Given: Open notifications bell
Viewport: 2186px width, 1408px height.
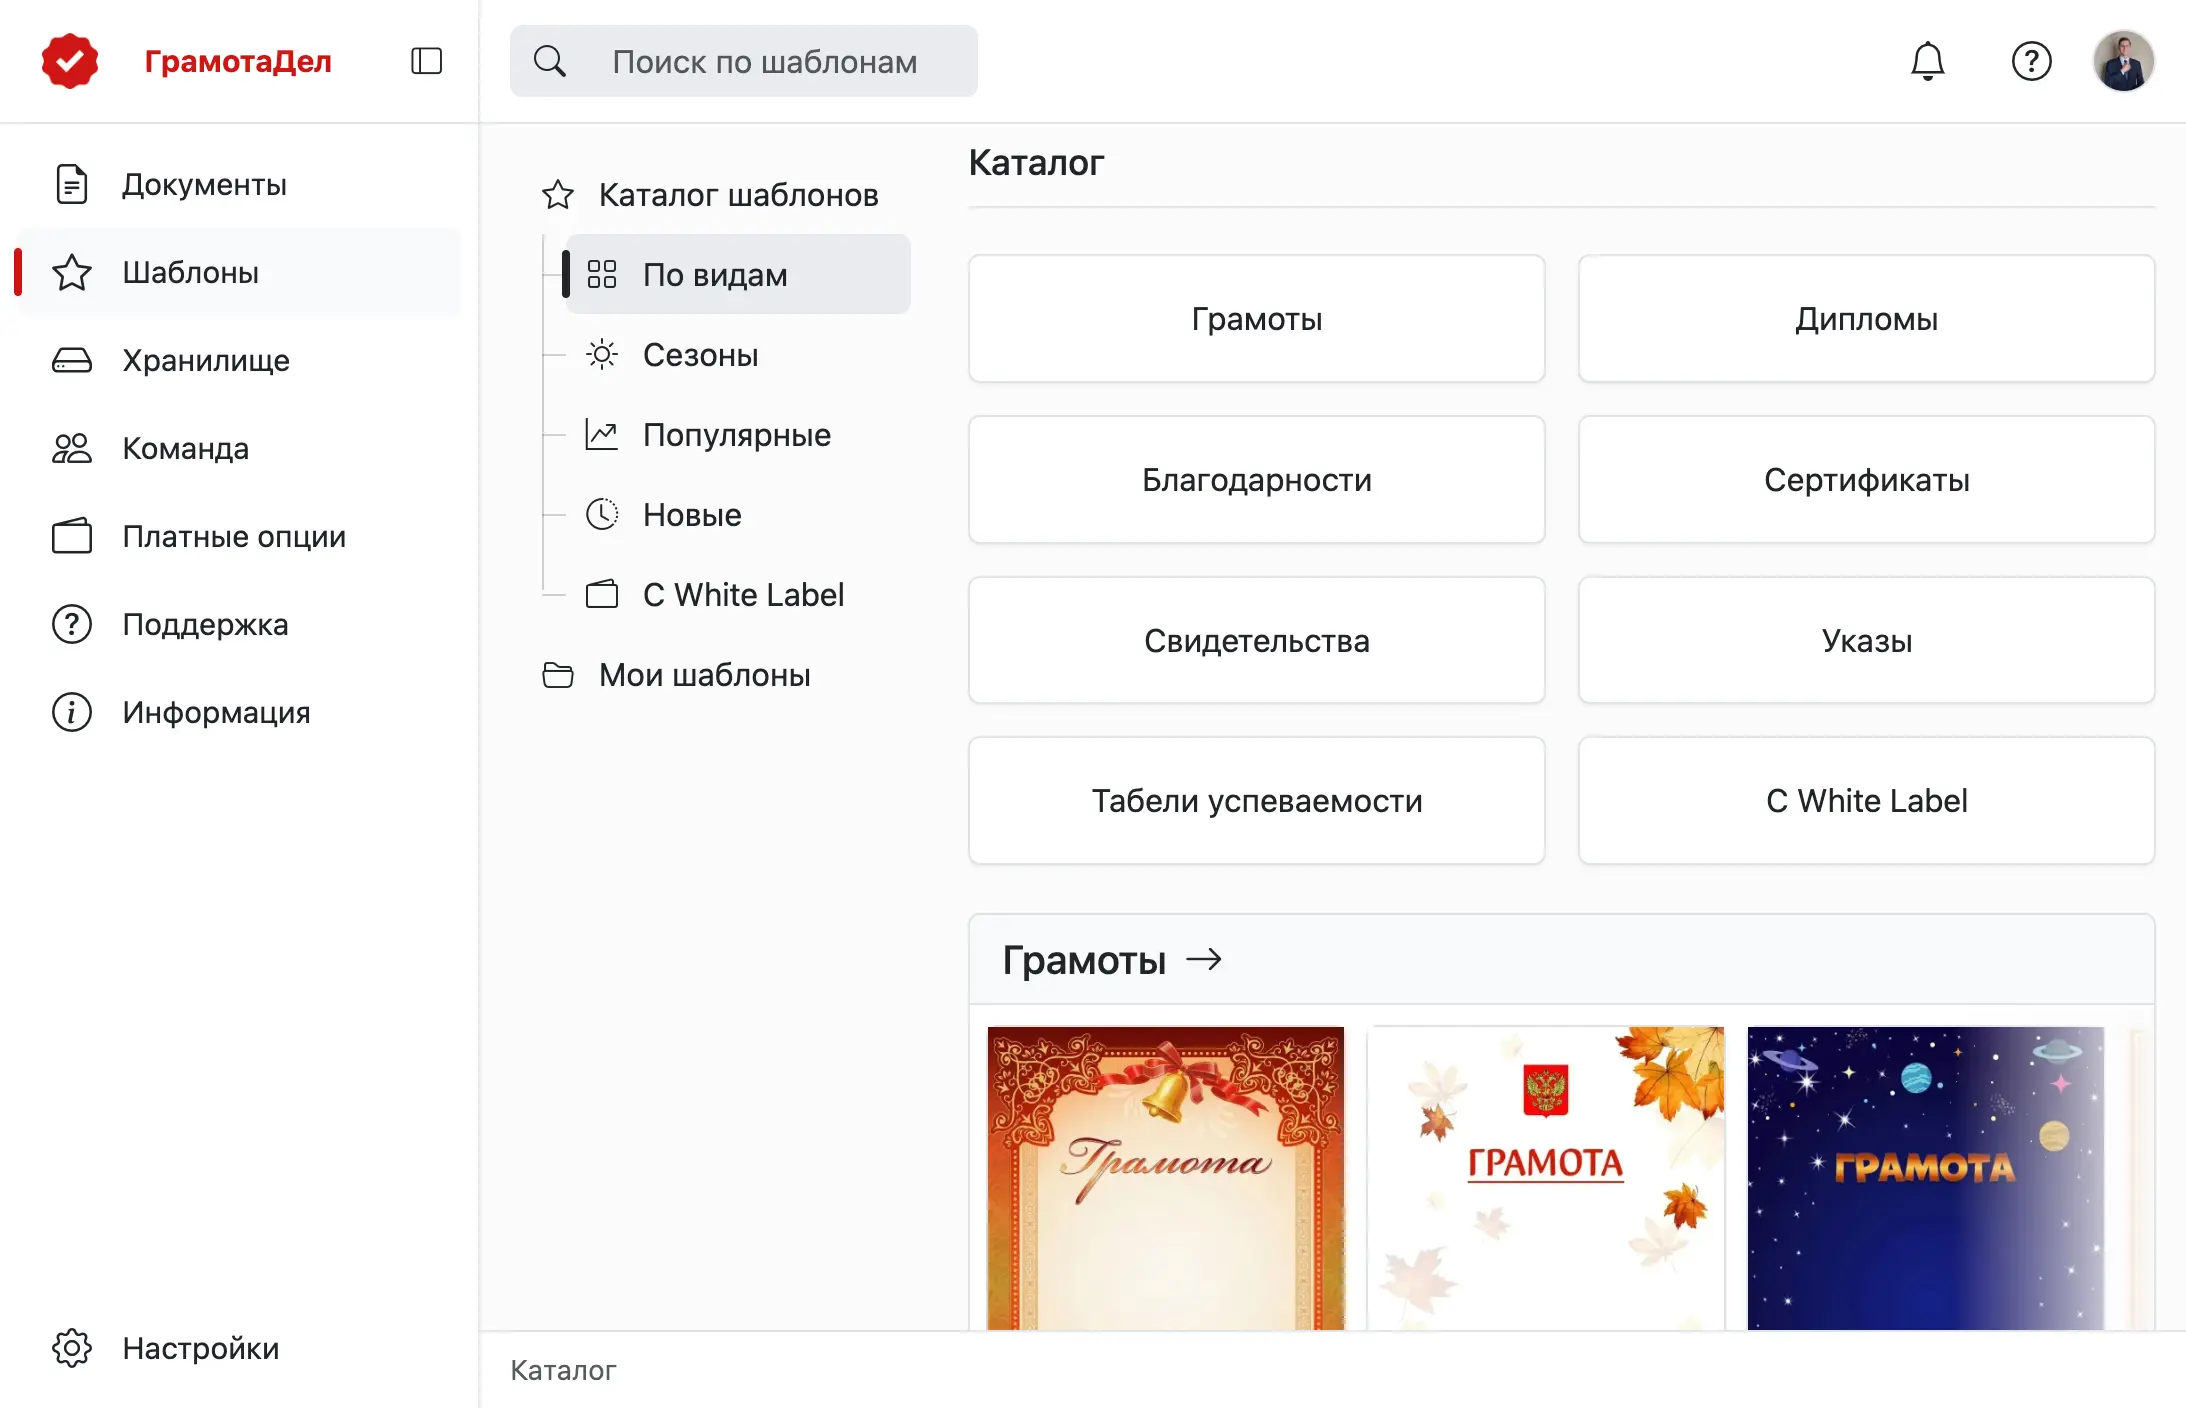Looking at the screenshot, I should [x=1927, y=61].
